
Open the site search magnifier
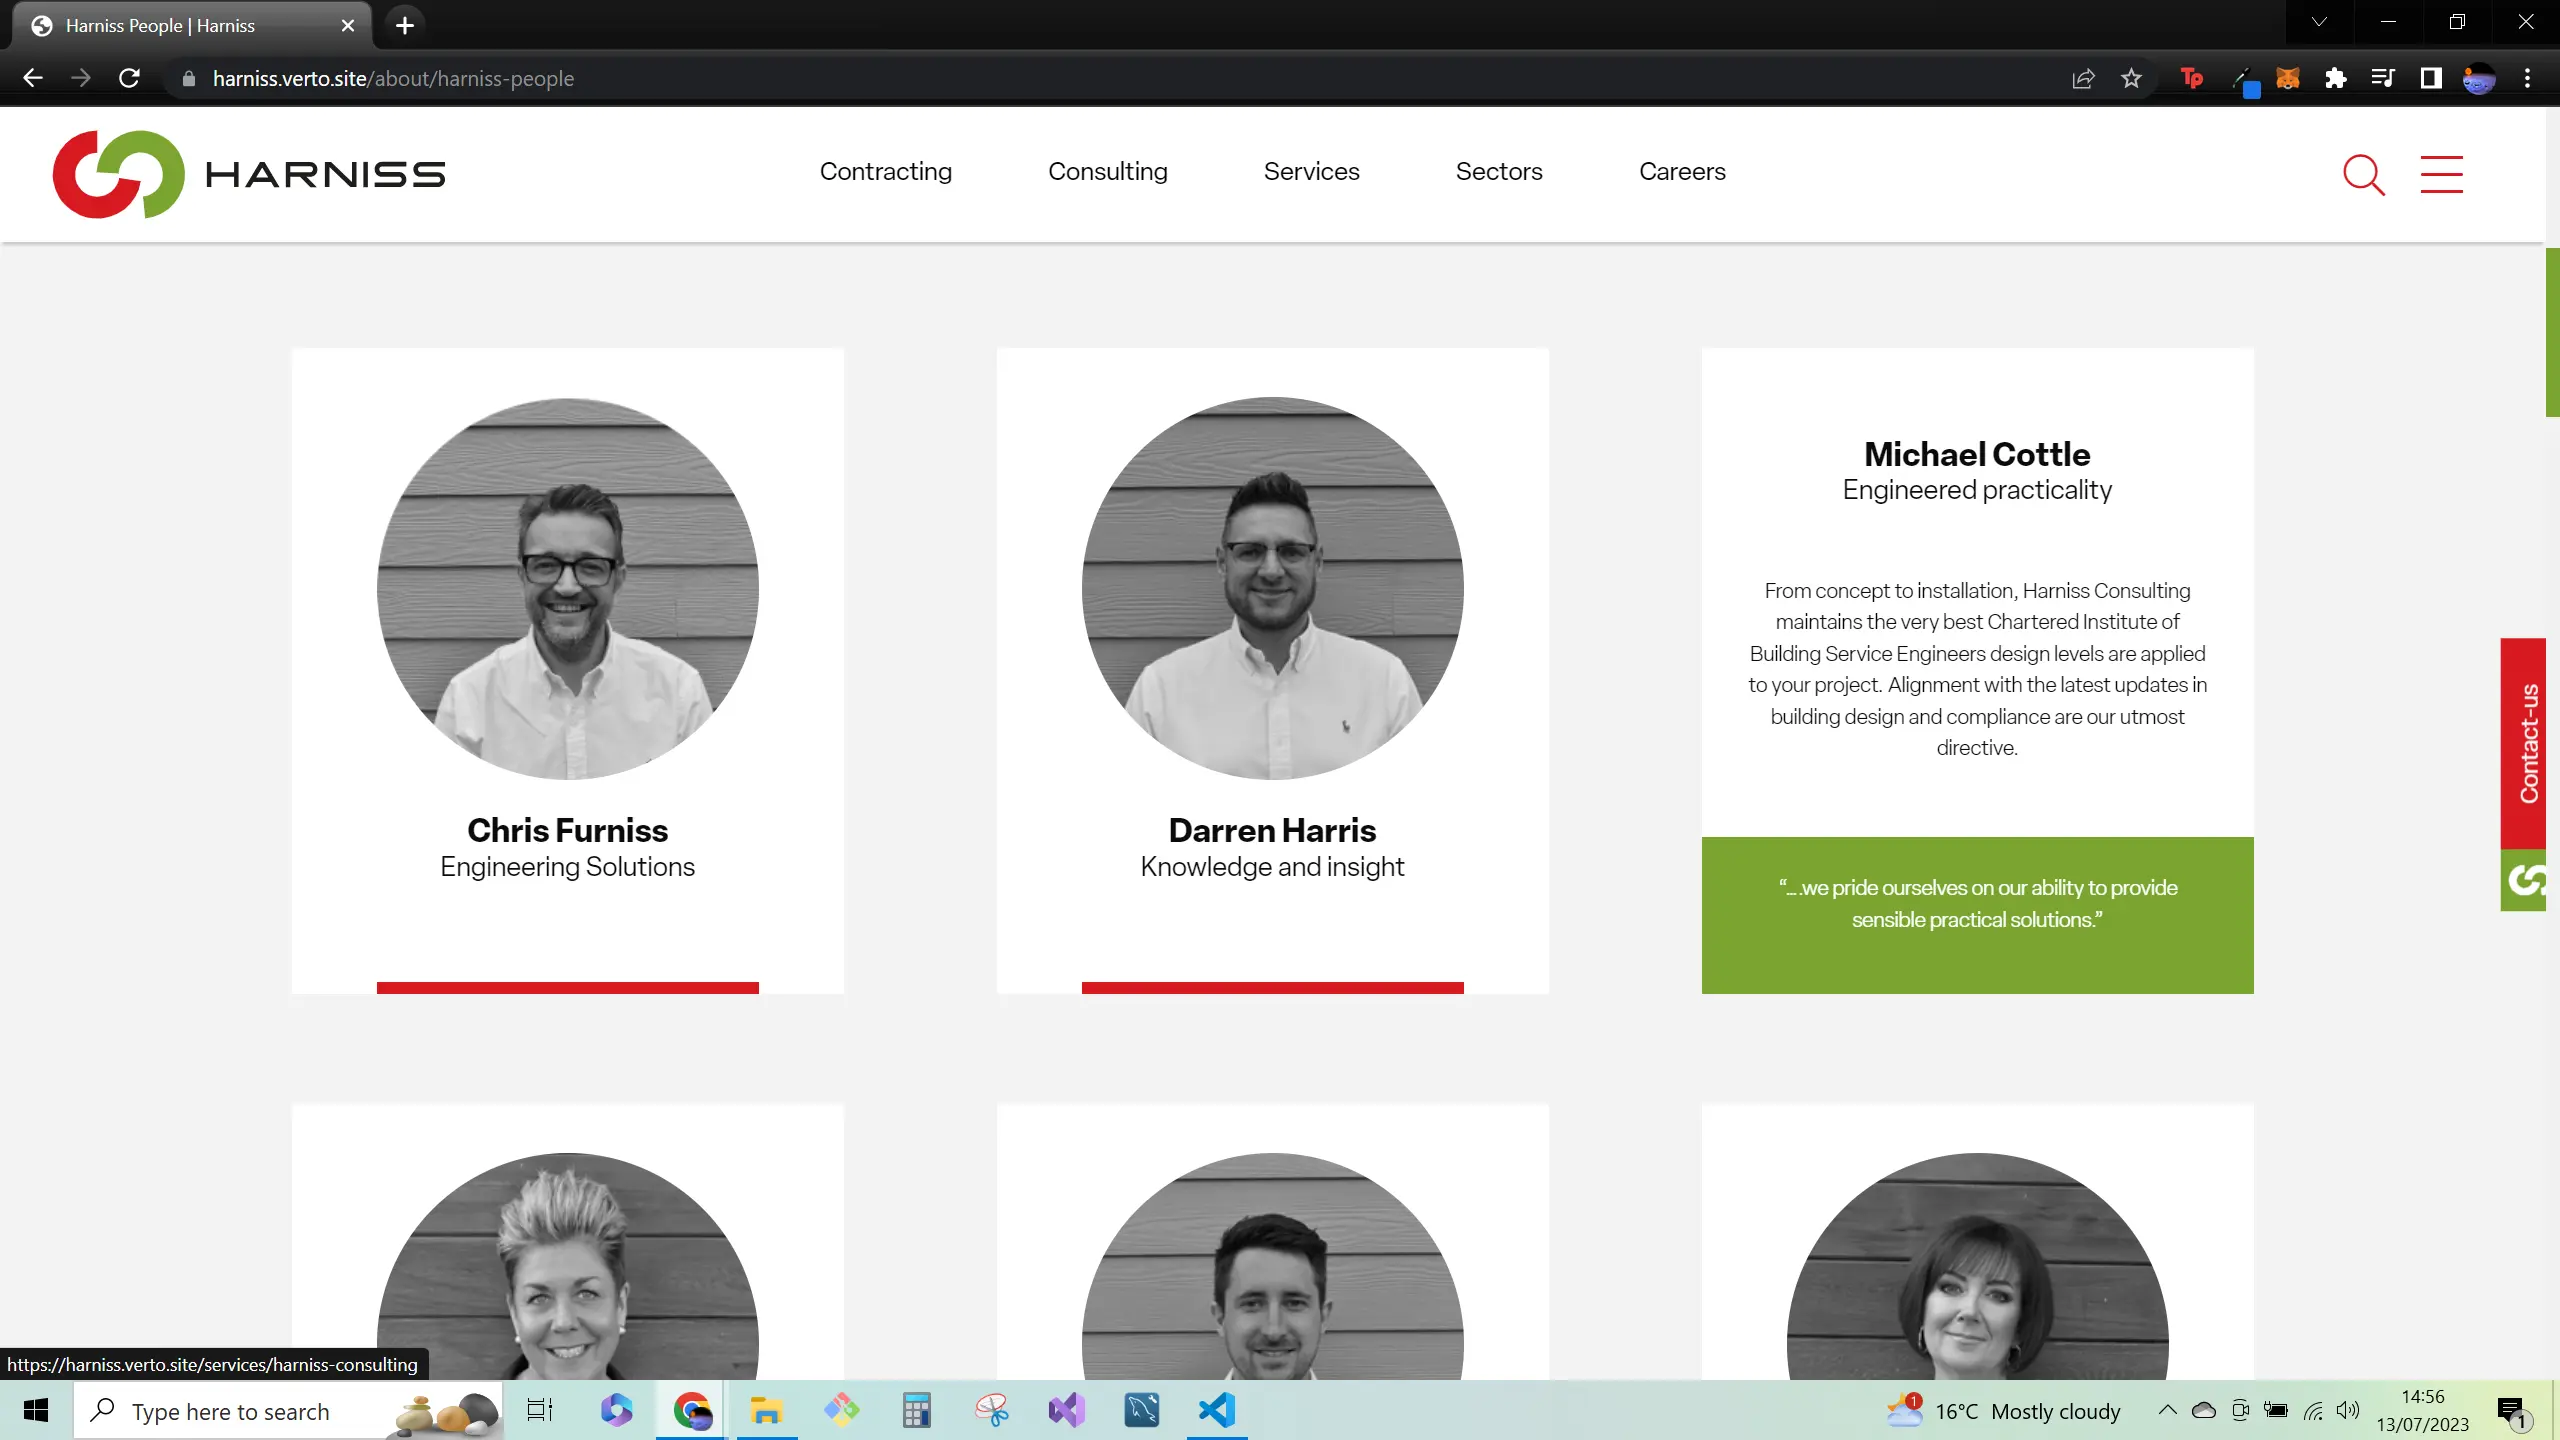tap(2364, 174)
